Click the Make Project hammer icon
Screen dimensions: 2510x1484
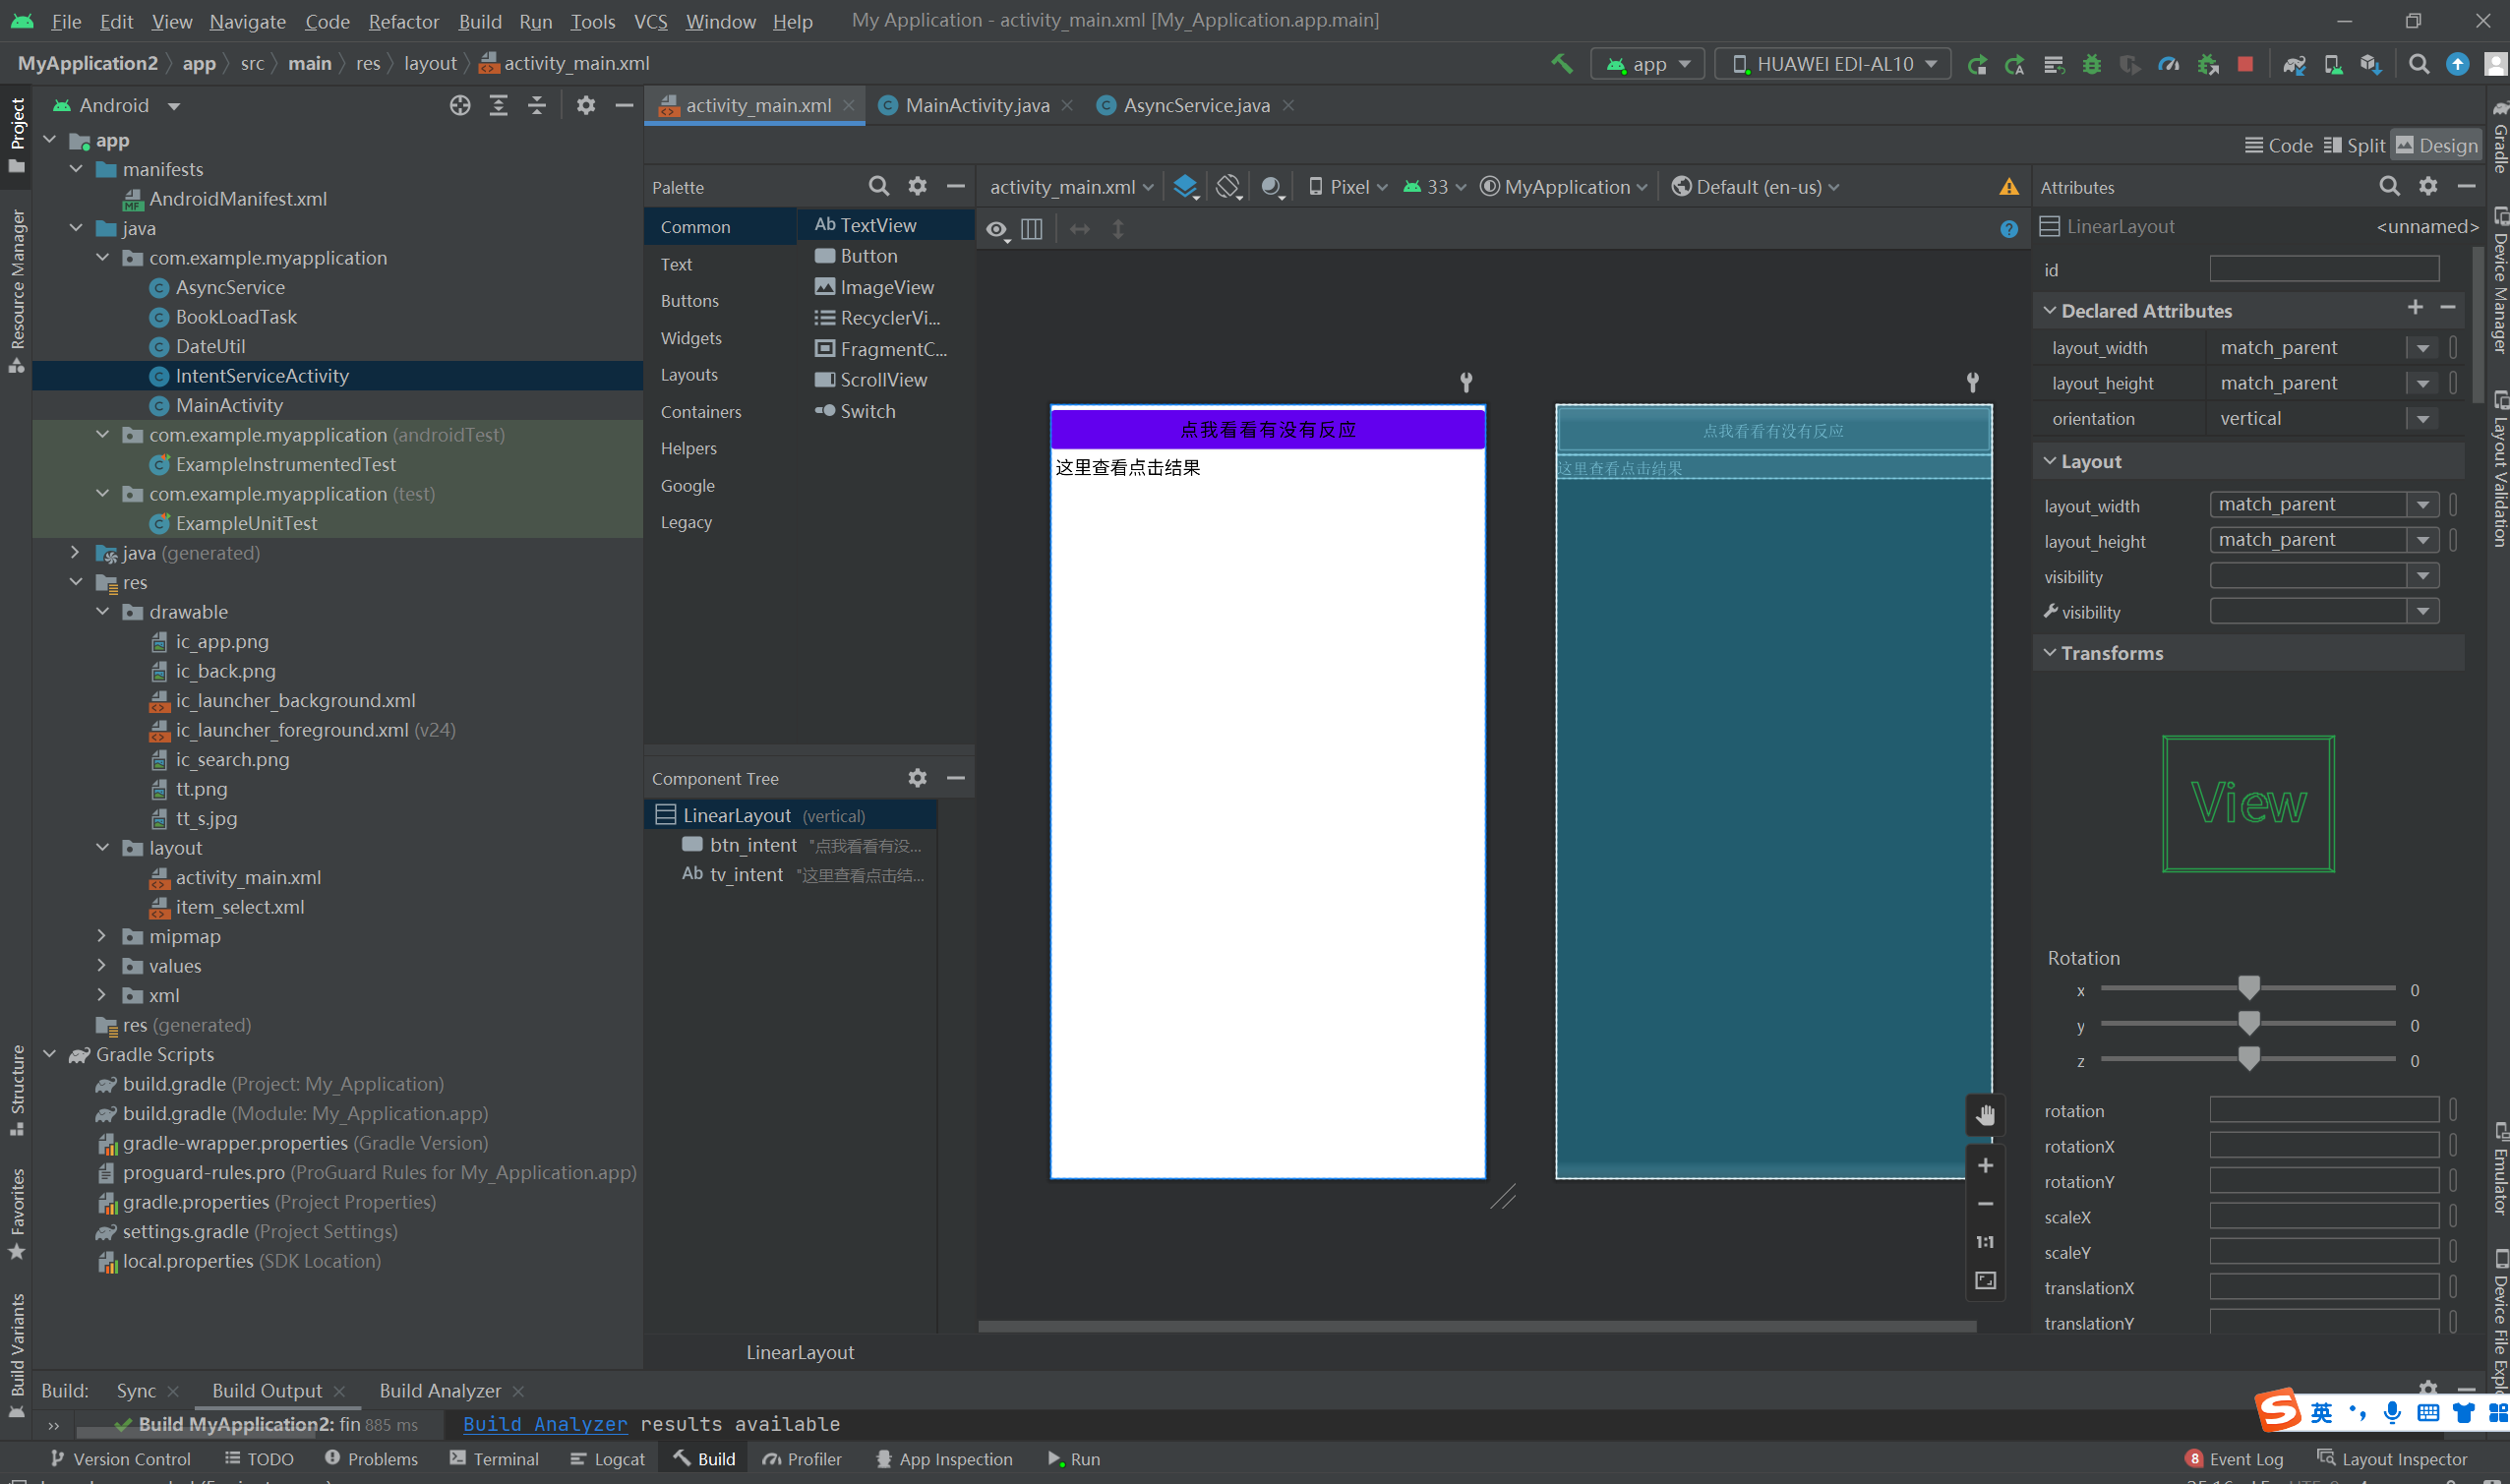1561,64
